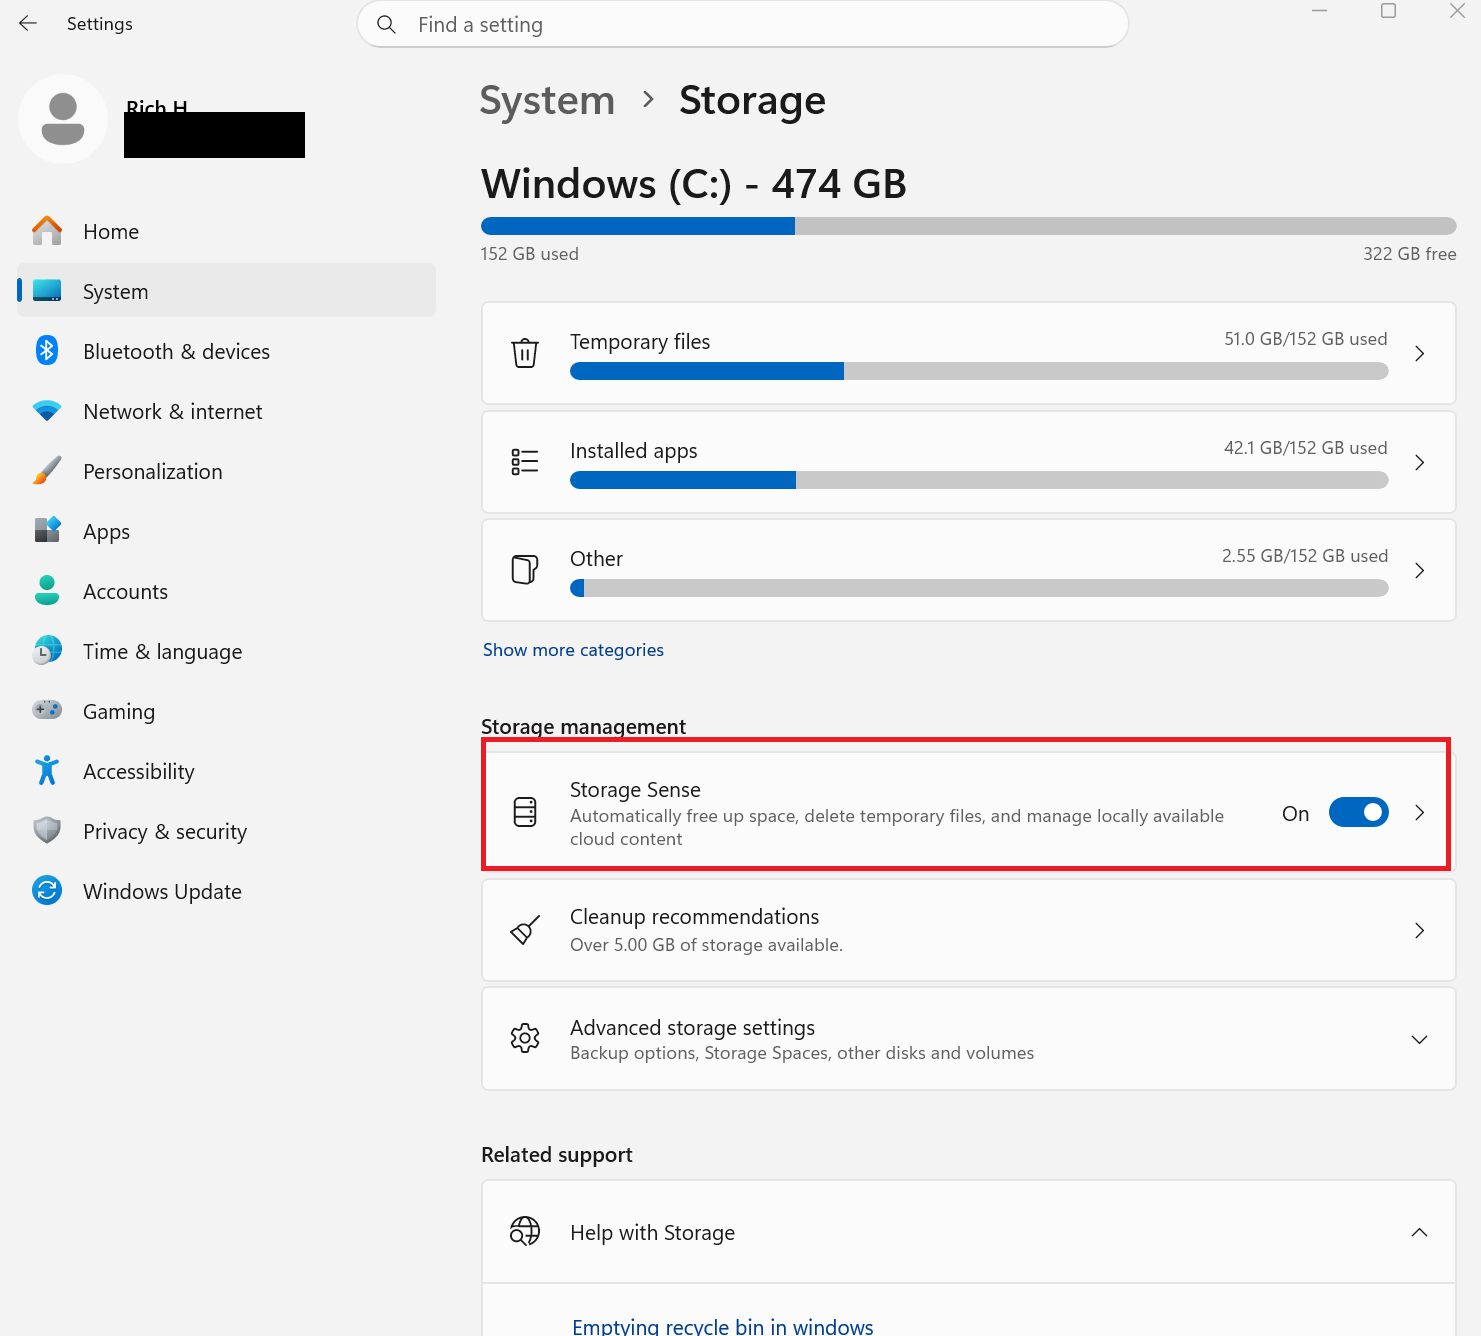Click the Windows (C:) usage progress bar

968,226
